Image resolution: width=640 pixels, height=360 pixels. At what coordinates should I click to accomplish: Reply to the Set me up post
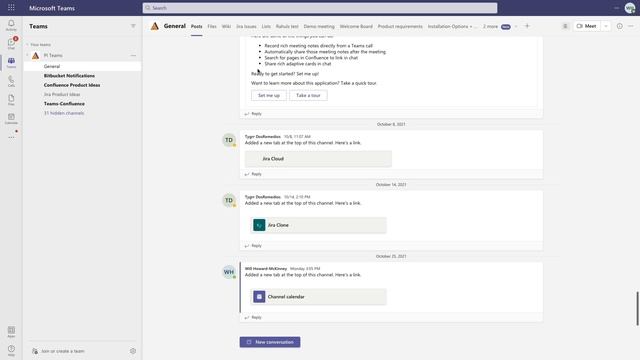pos(253,113)
